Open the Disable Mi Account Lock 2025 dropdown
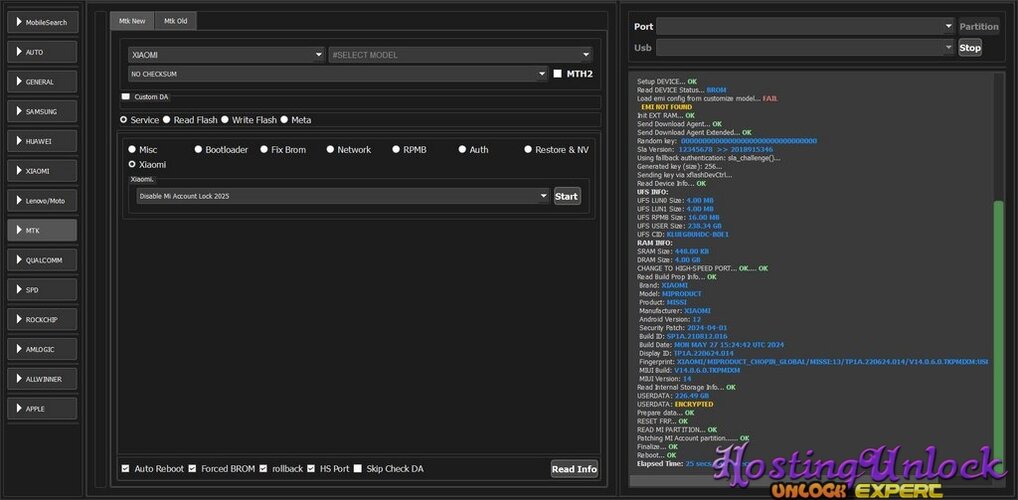Viewport: 1018px width, 500px height. tap(343, 196)
